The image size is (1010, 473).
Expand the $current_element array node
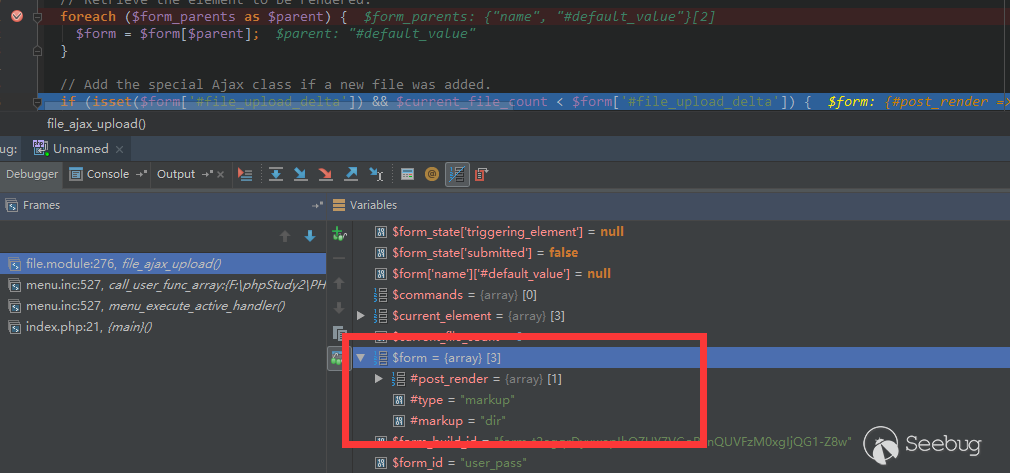tap(361, 316)
